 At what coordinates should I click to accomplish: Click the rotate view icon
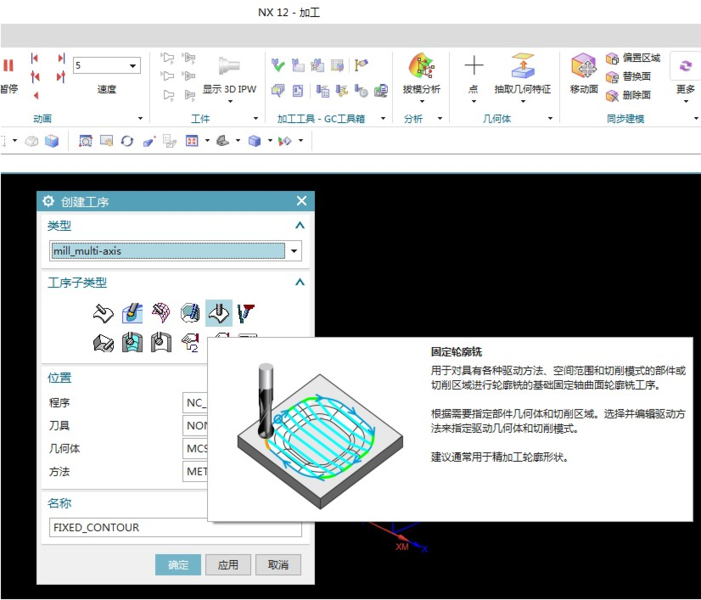[127, 141]
